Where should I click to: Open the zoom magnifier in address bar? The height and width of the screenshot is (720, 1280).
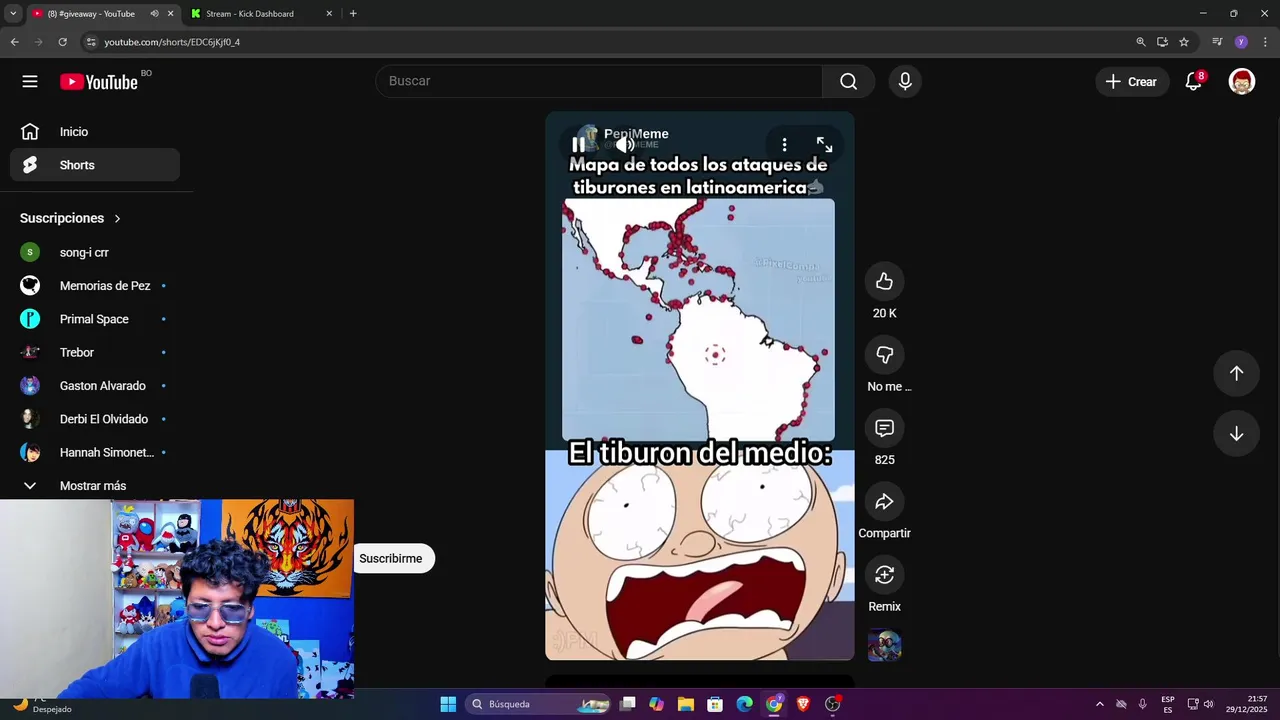point(1141,42)
